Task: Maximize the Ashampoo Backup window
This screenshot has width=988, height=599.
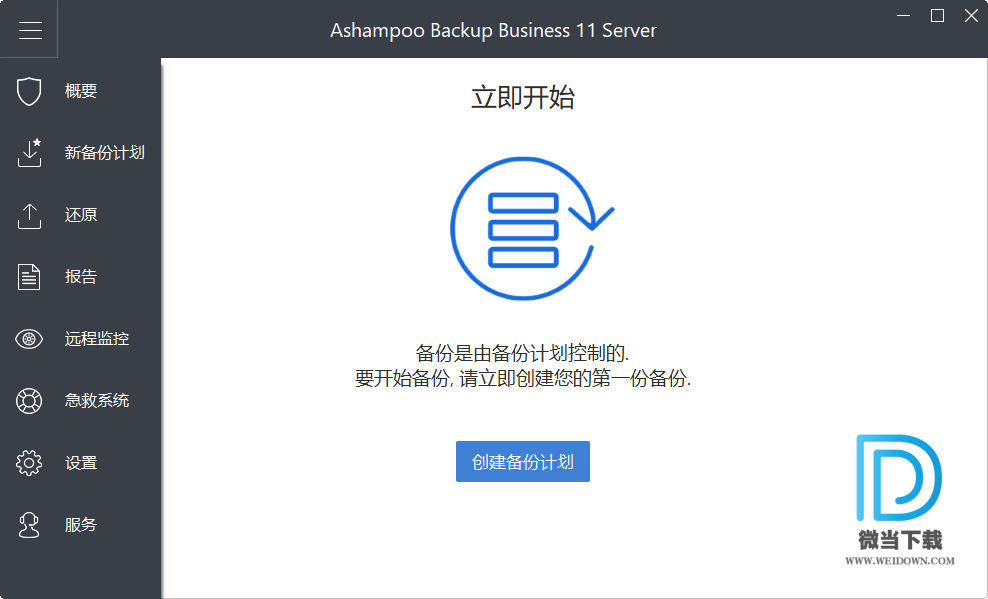Action: click(938, 16)
